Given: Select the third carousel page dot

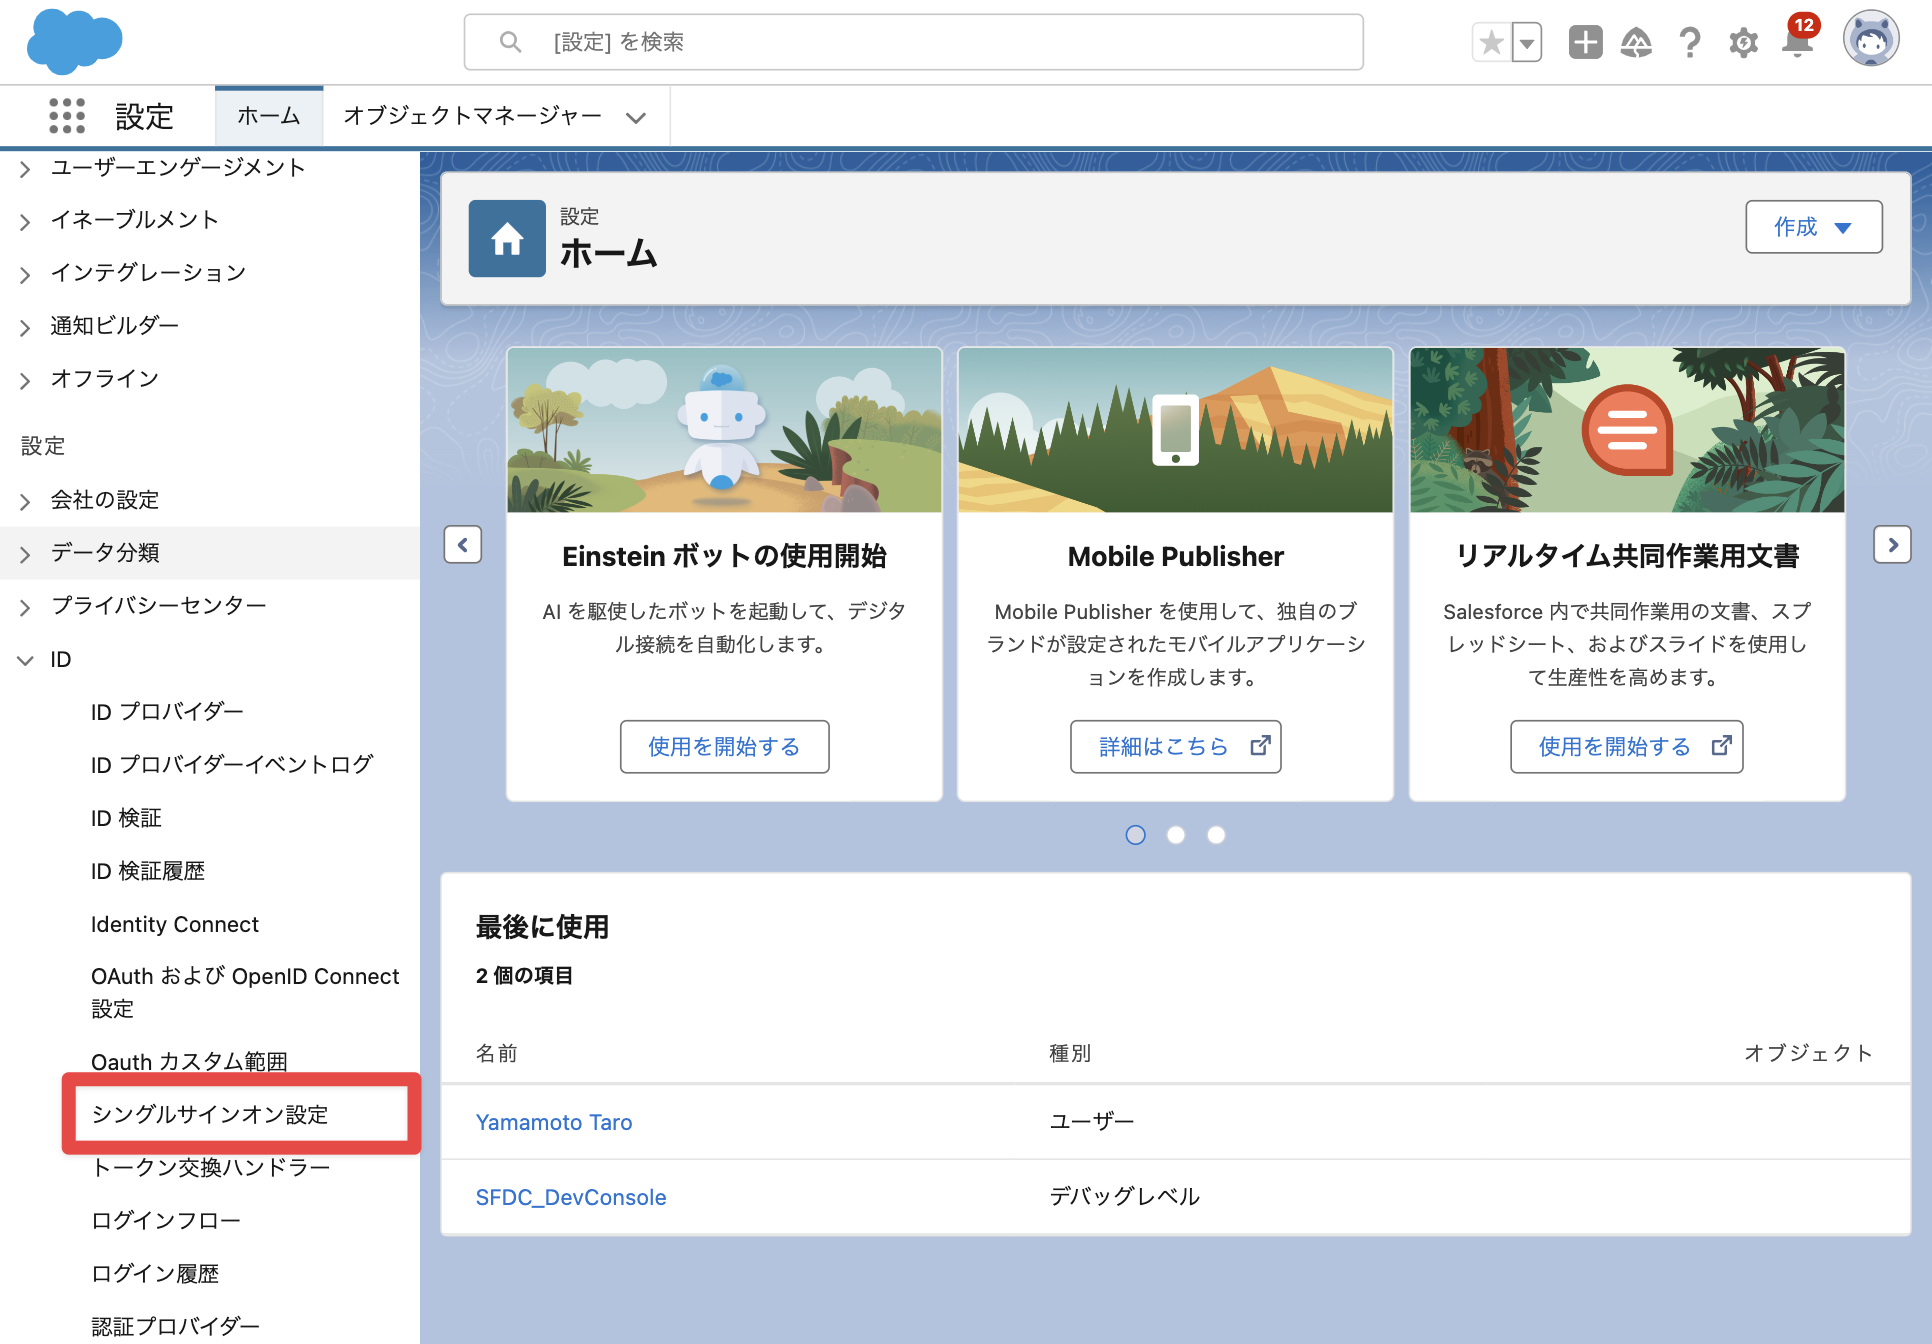Looking at the screenshot, I should (x=1216, y=835).
